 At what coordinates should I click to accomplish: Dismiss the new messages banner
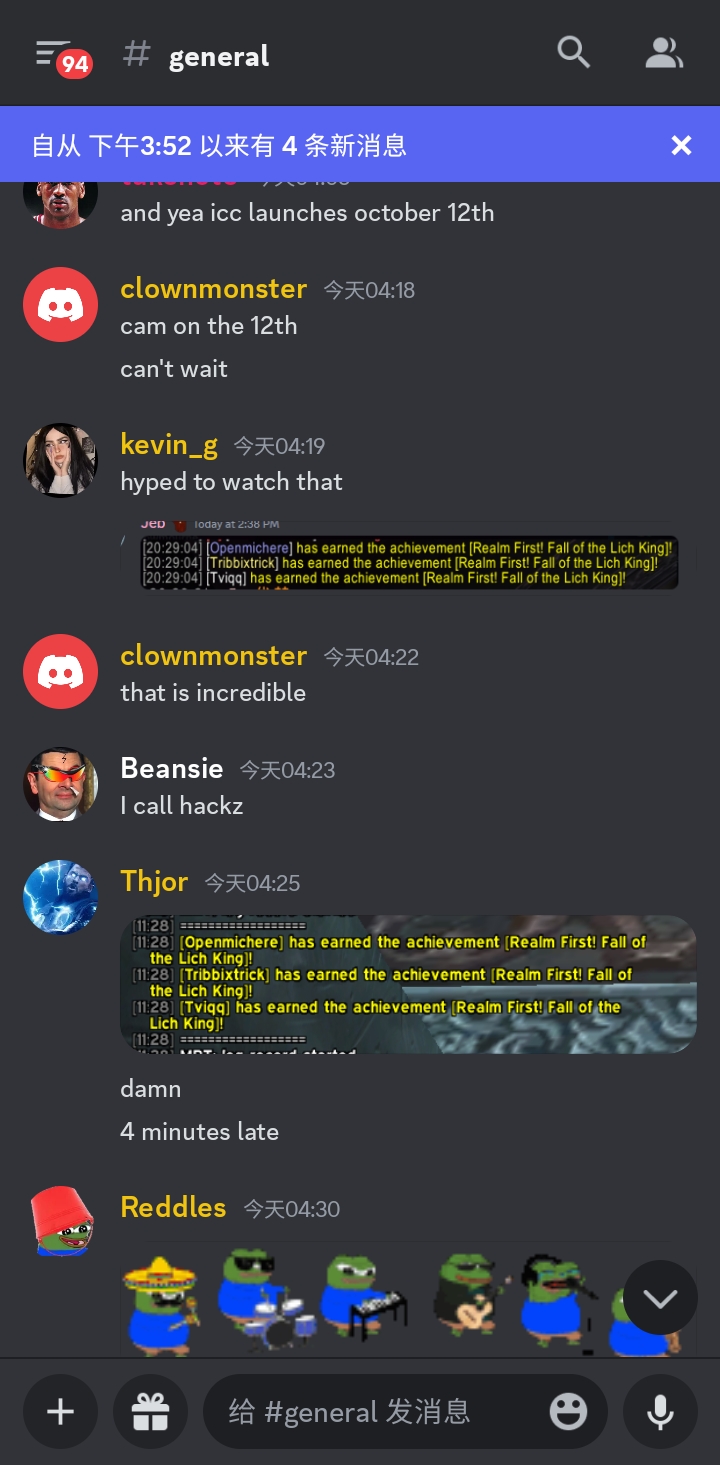tap(681, 146)
